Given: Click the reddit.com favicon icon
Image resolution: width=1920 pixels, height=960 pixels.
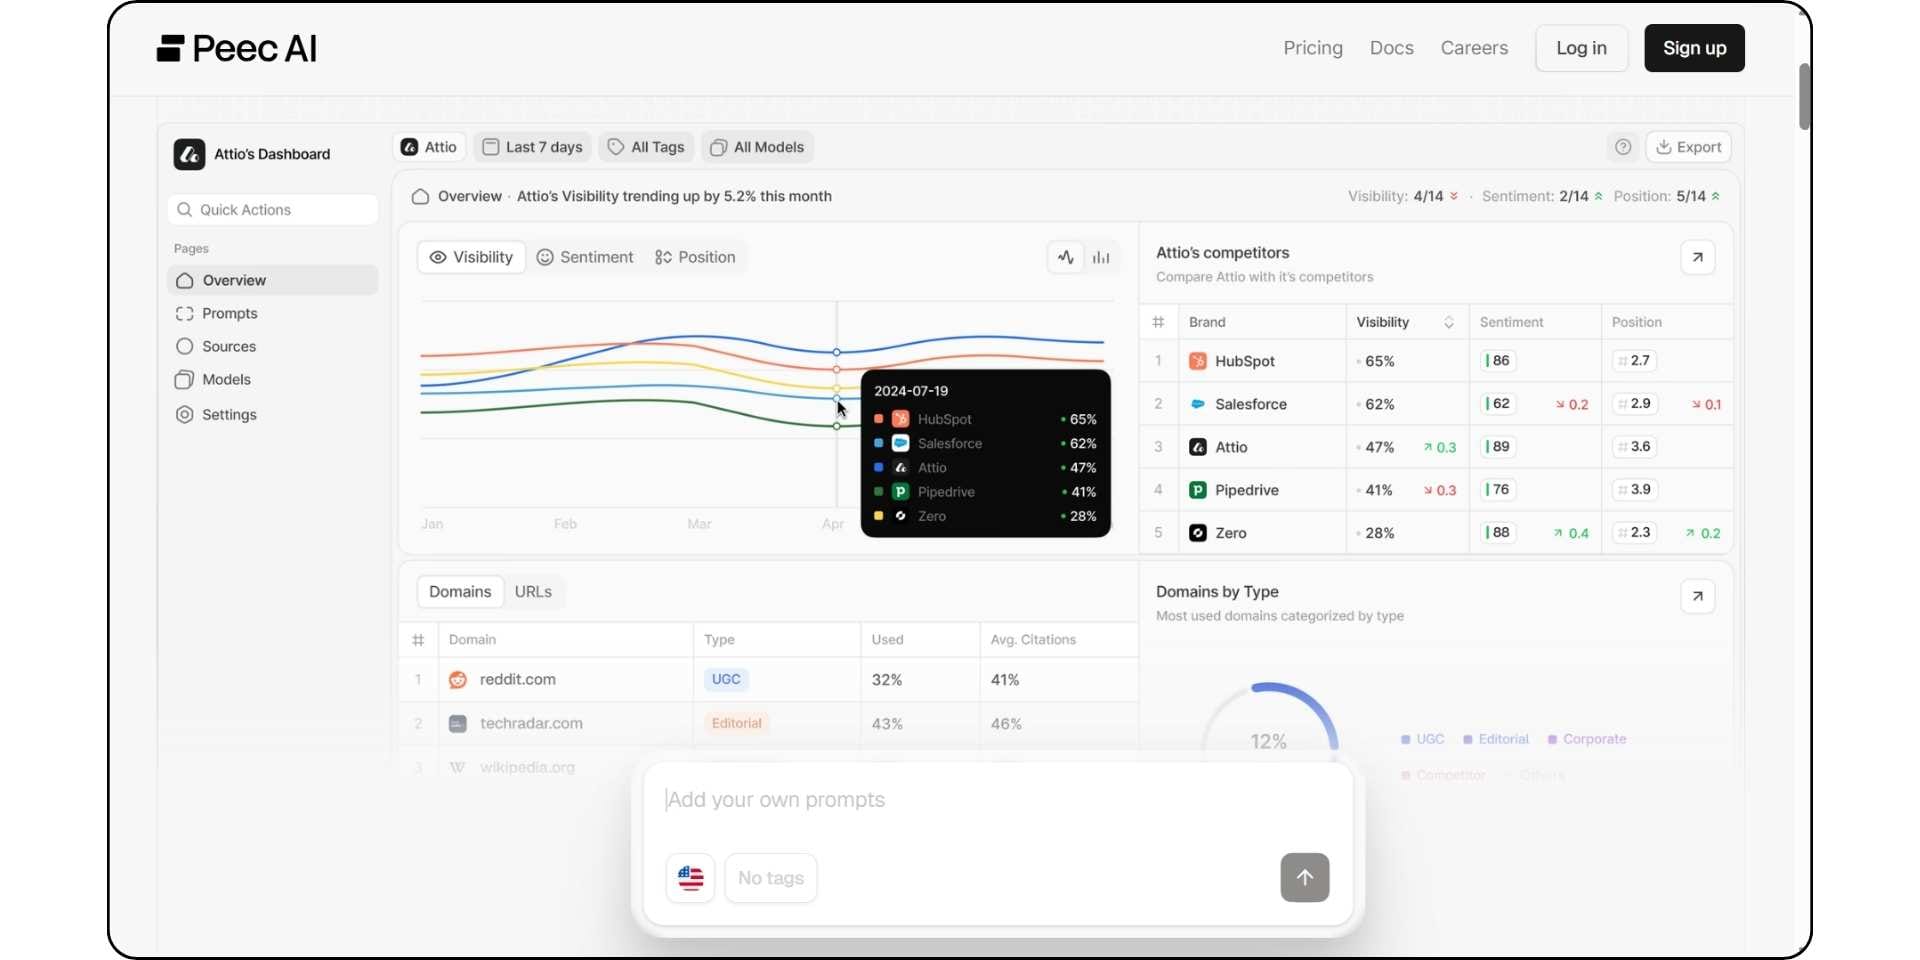Looking at the screenshot, I should pyautogui.click(x=457, y=680).
